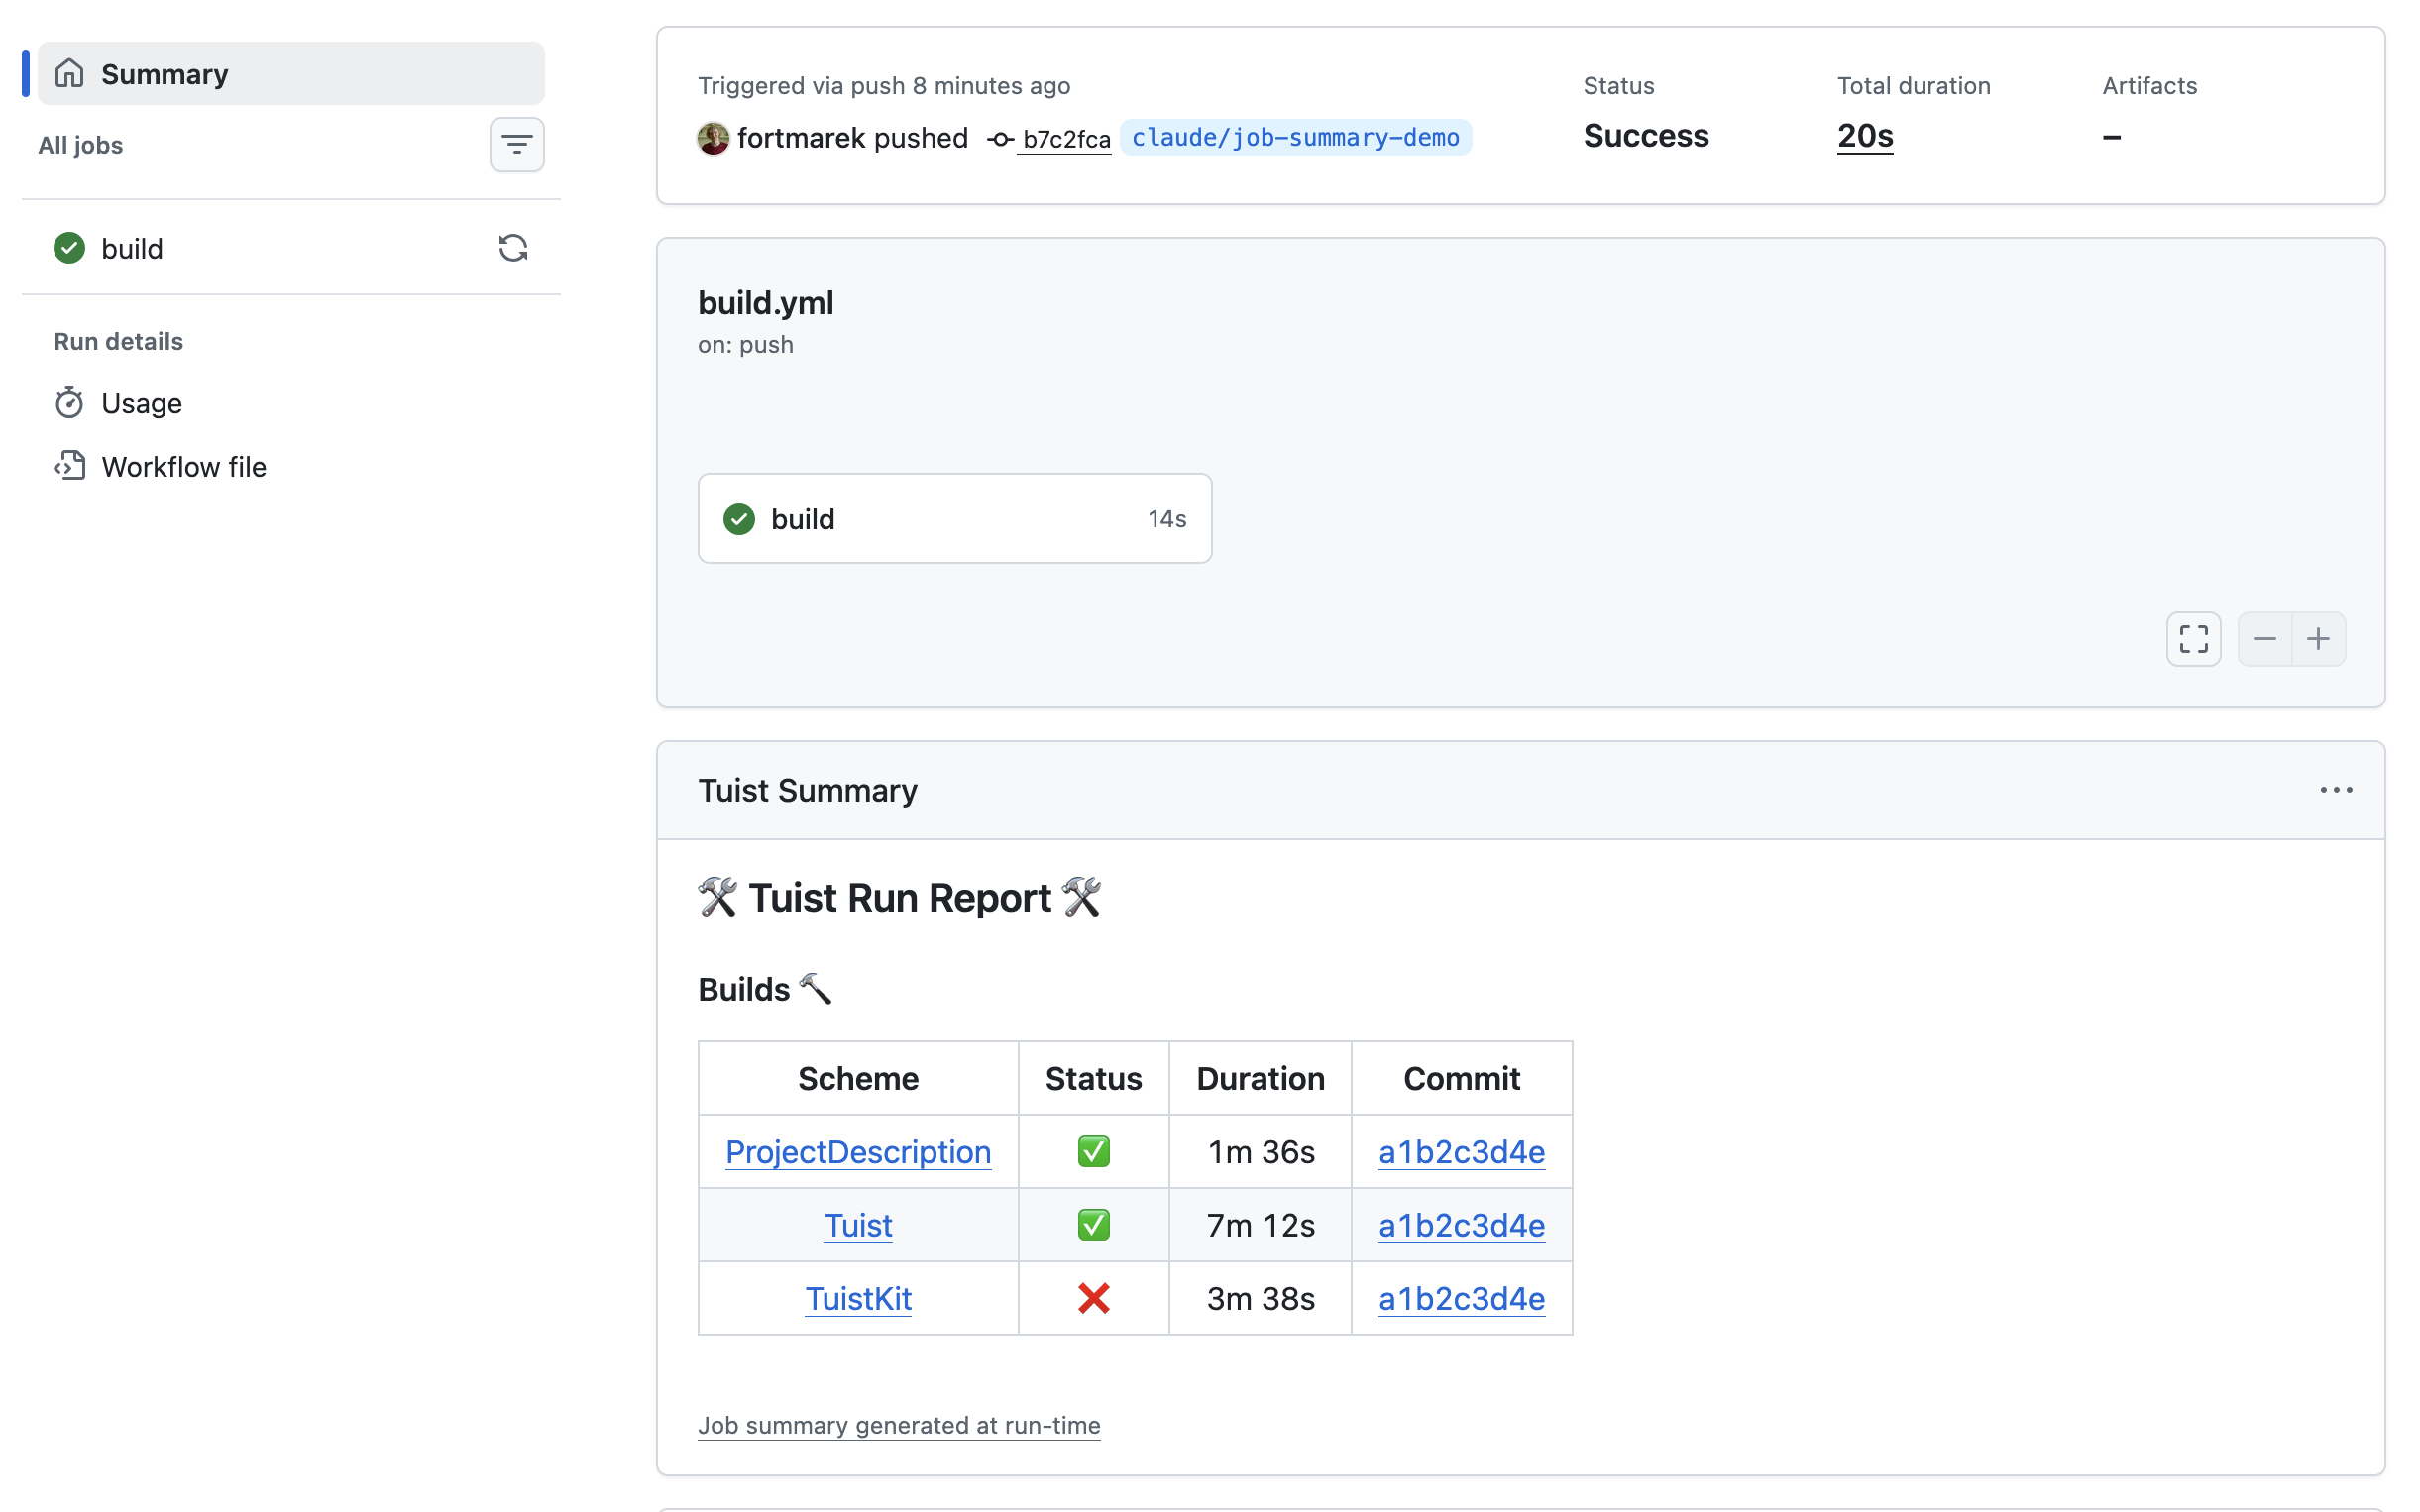
Task: Click the 'Success' status text
Action: click(x=1646, y=135)
